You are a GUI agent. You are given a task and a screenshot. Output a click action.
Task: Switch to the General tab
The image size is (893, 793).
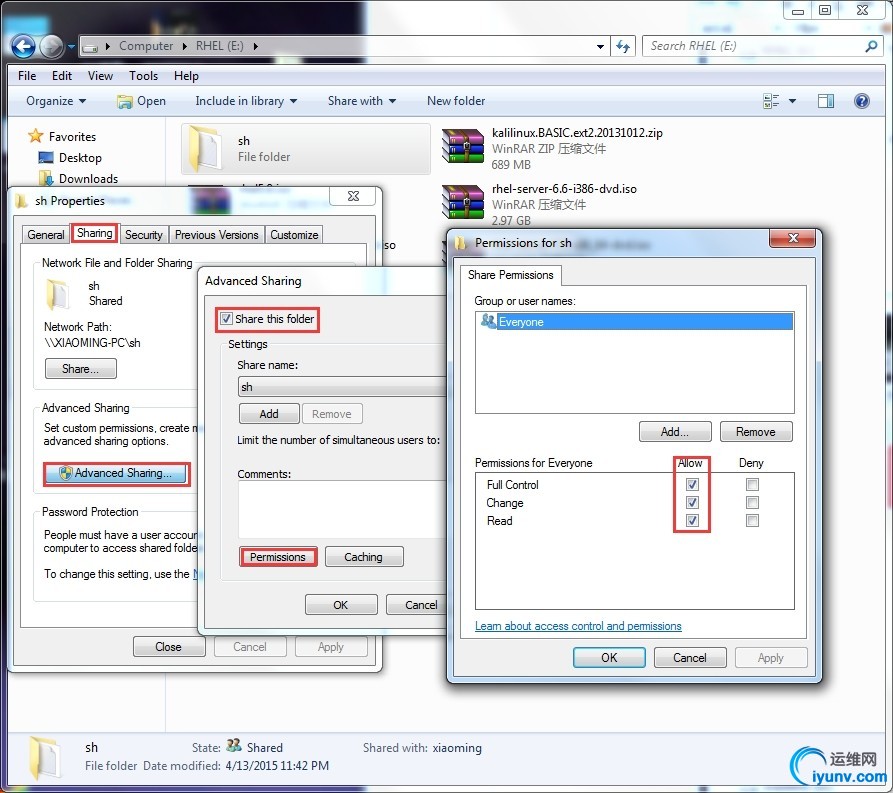click(46, 235)
